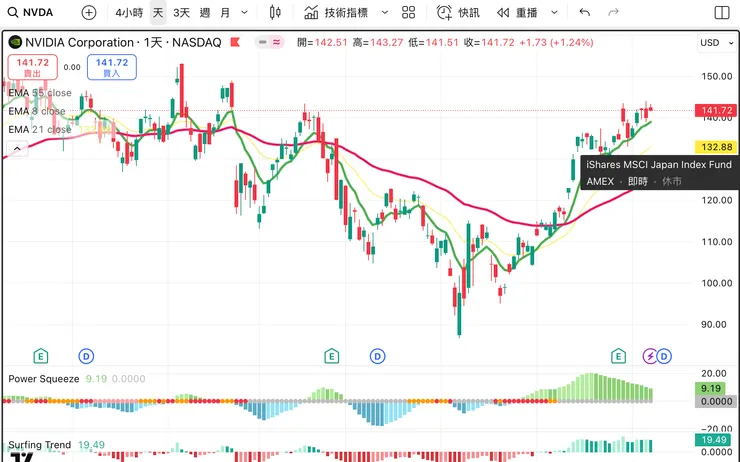The height and width of the screenshot is (462, 740).
Task: Click the purple lightning event marker
Action: pos(650,356)
